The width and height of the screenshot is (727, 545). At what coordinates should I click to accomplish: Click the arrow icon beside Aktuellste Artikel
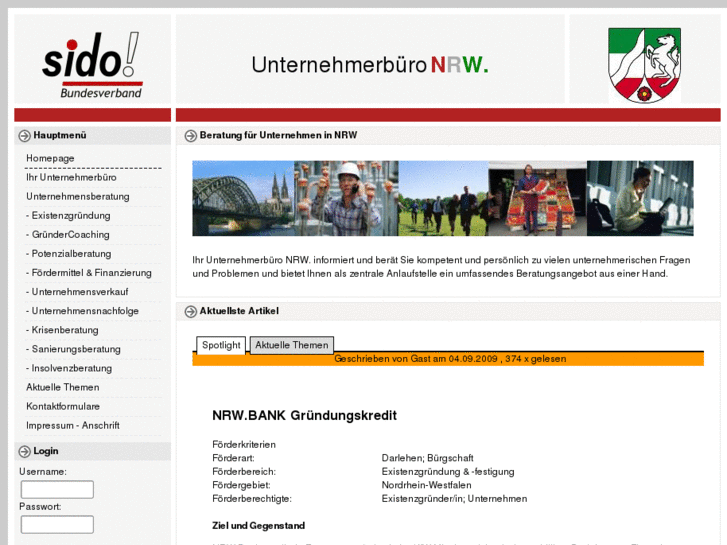point(191,311)
